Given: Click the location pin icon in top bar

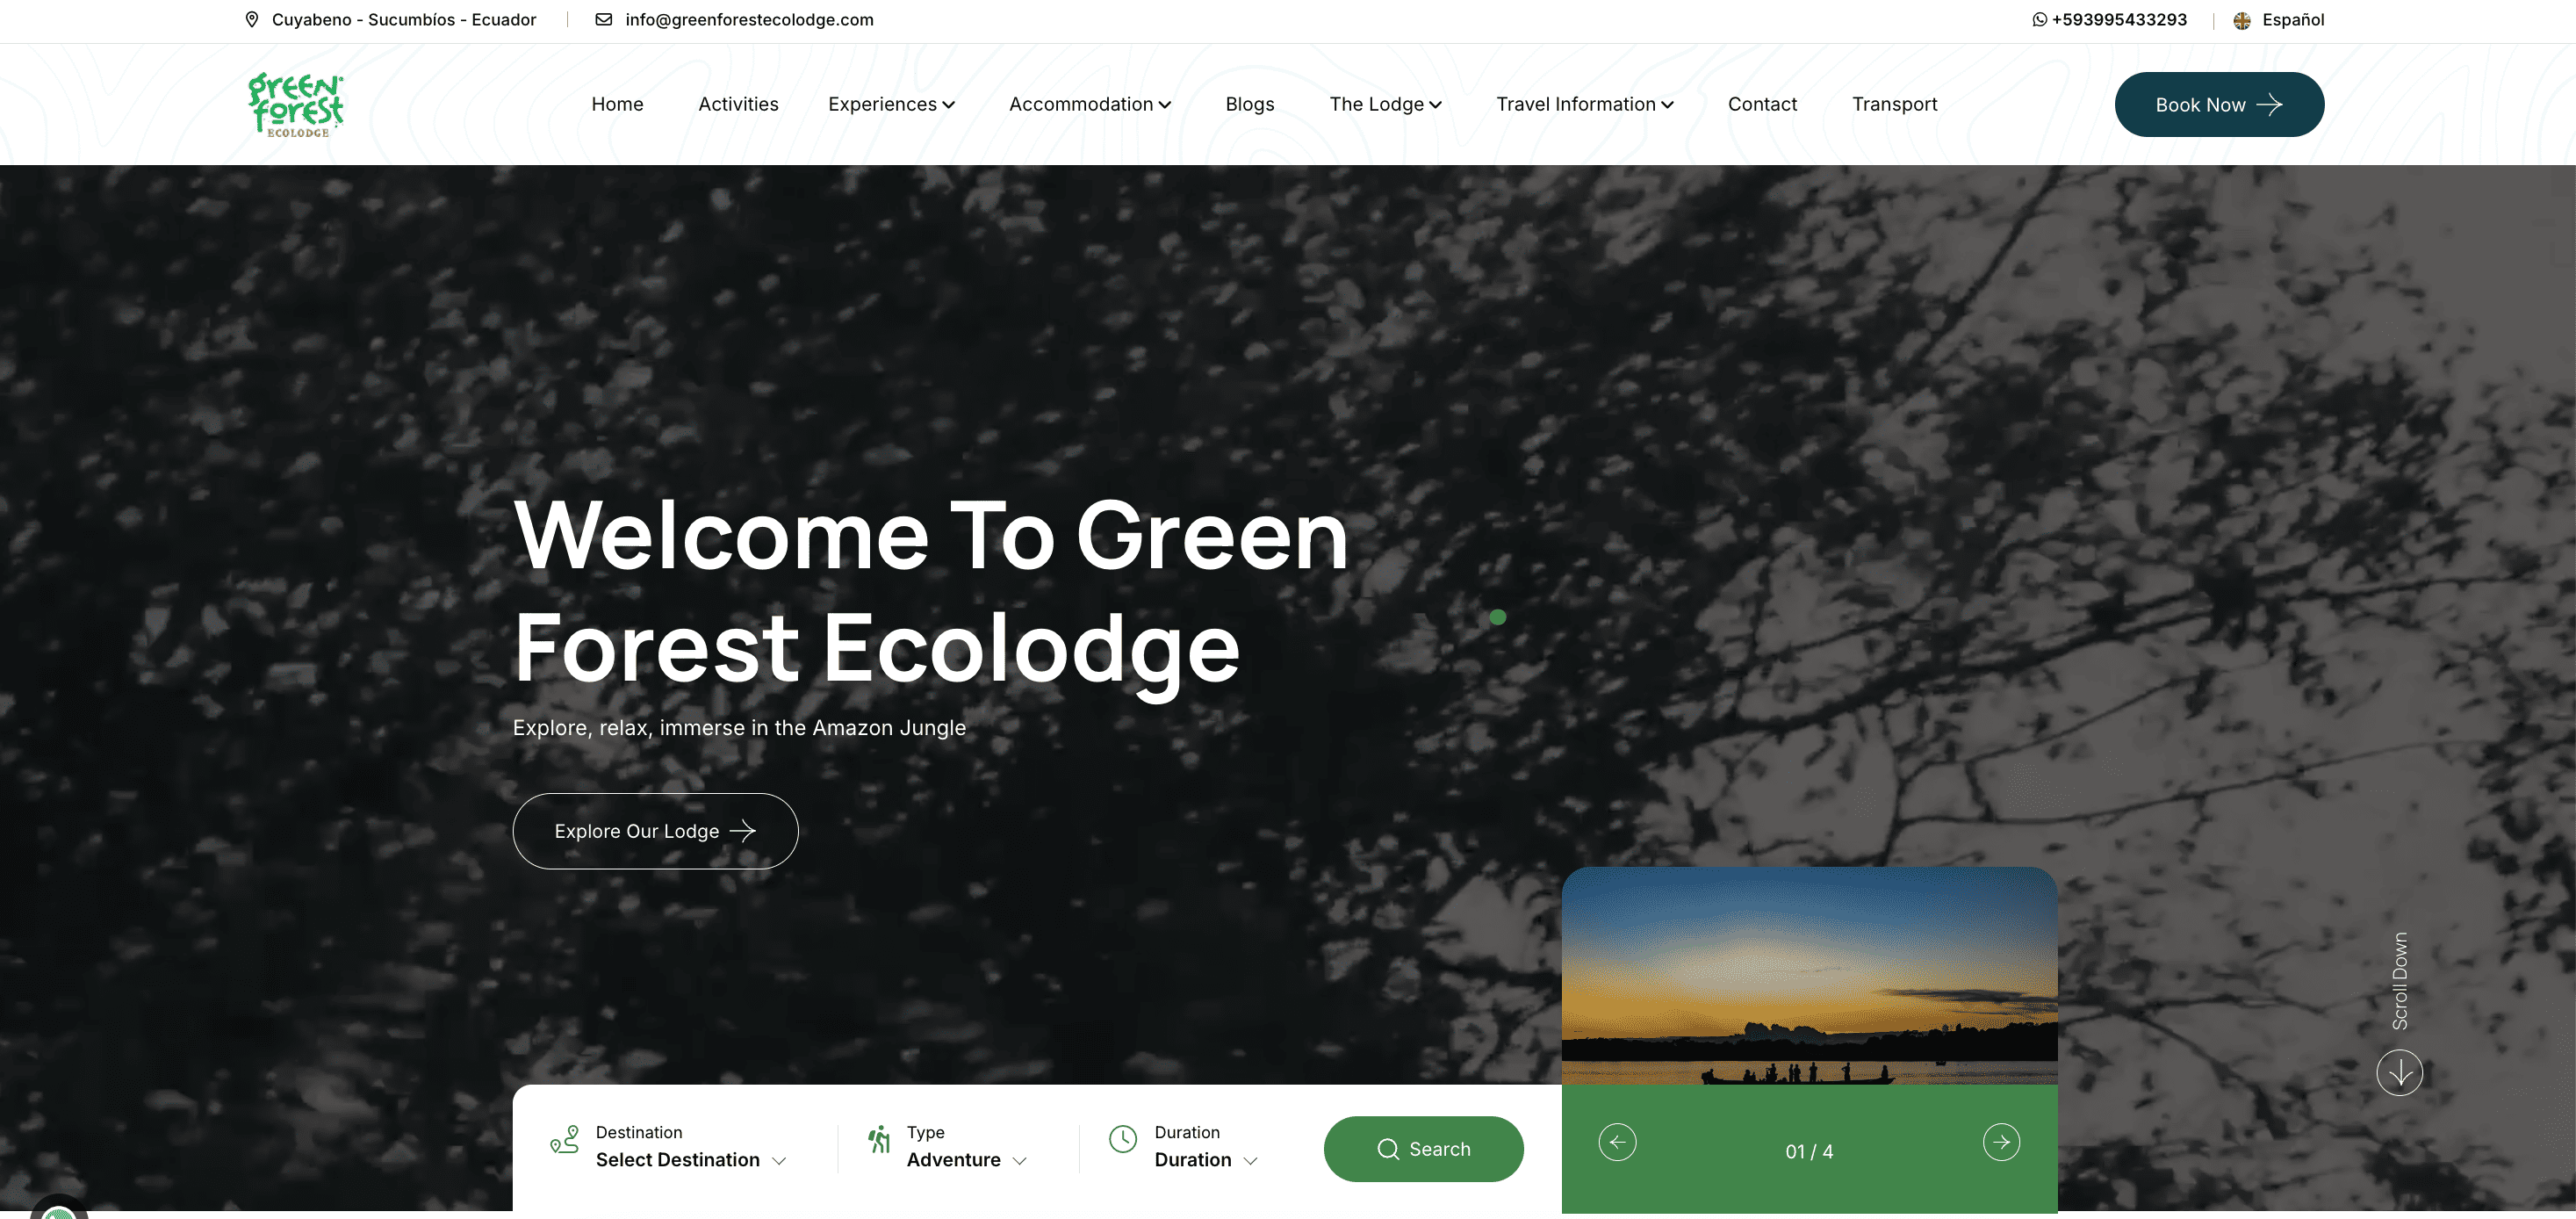Looking at the screenshot, I should click(x=252, y=19).
